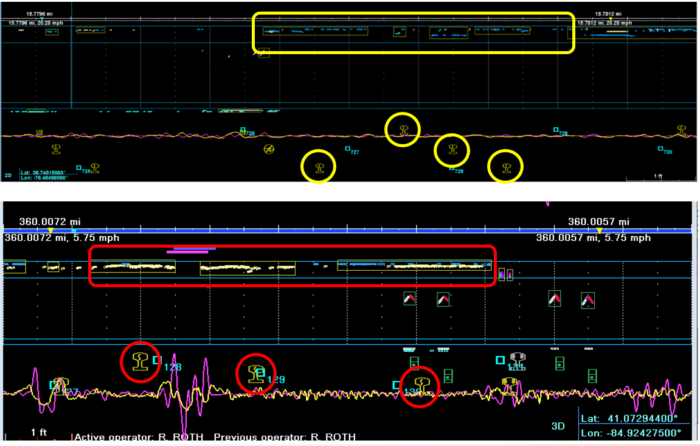Image resolution: width=700 pixels, height=446 pixels.
Task: Select the third green box icon from left
Action: click(x=559, y=363)
